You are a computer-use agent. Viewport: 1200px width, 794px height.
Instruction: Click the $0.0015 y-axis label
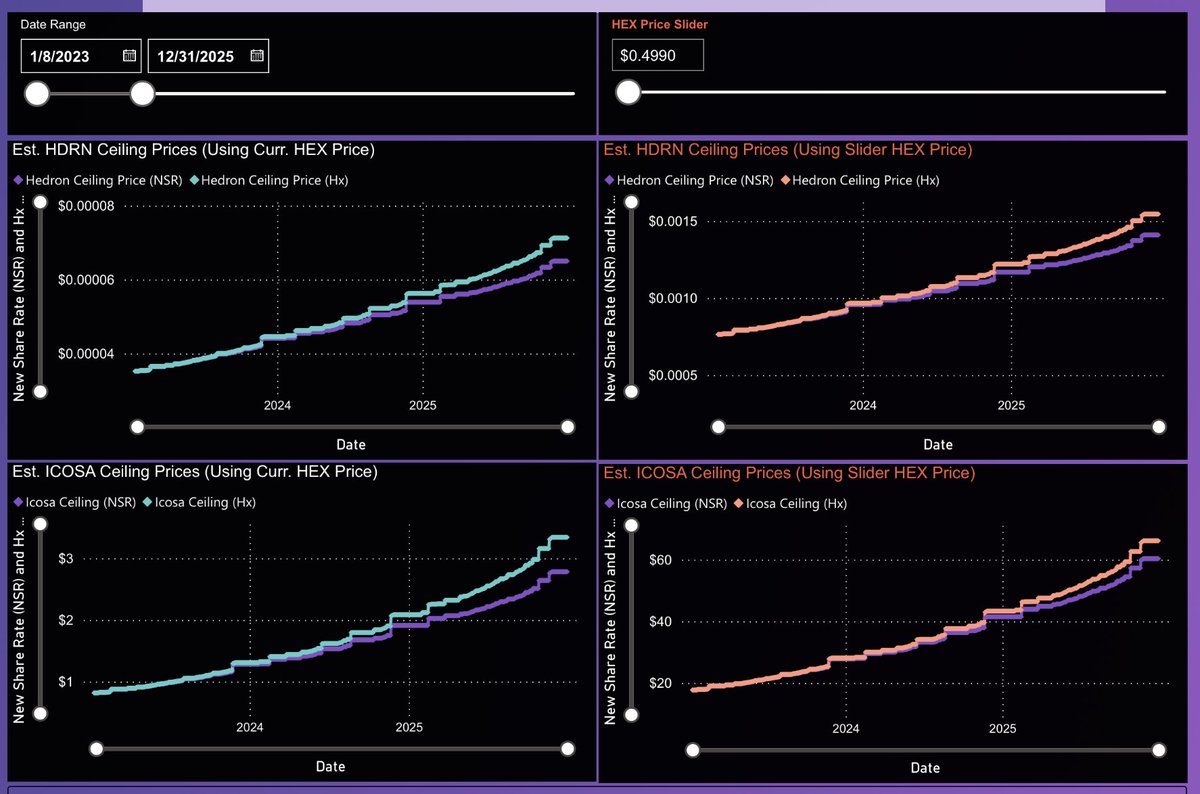pos(675,221)
